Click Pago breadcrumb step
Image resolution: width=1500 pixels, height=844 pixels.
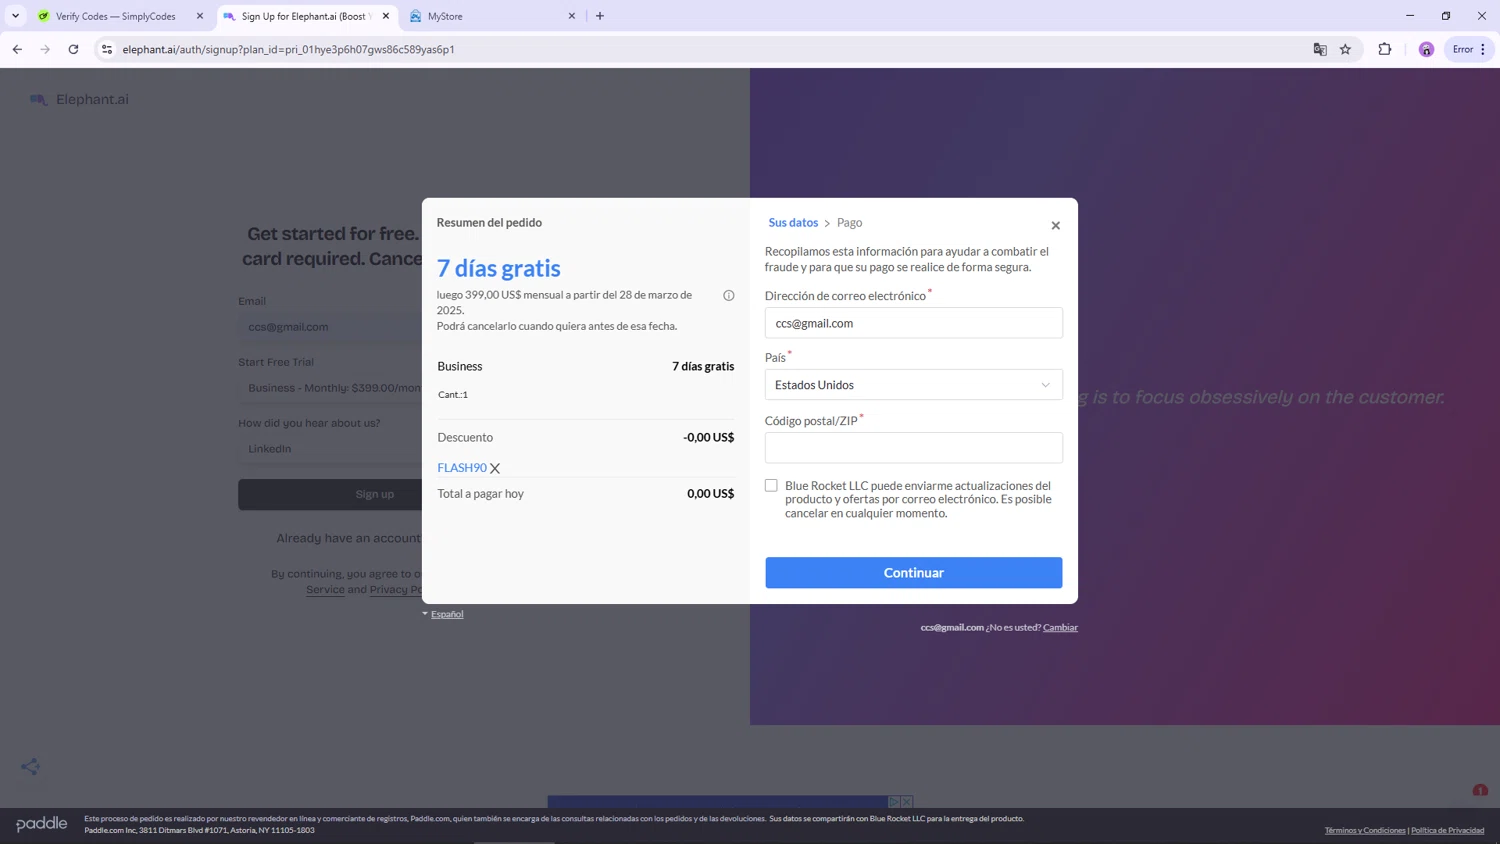pos(849,223)
